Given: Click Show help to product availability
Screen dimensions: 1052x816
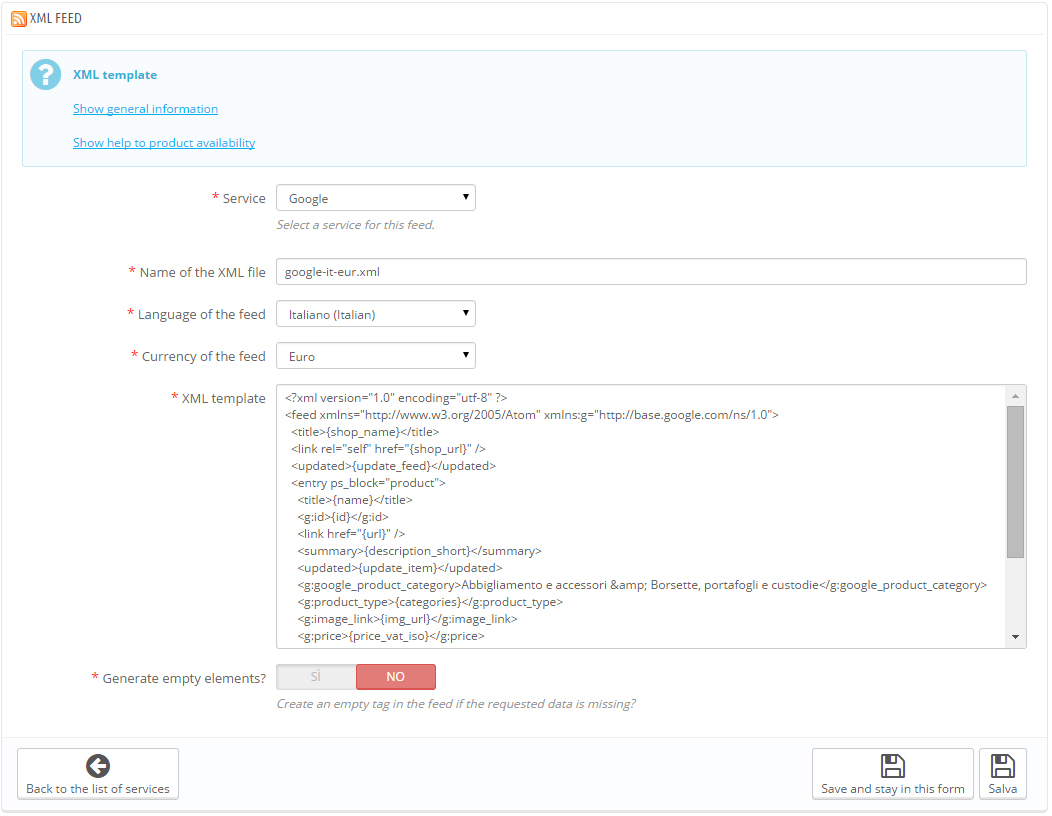Looking at the screenshot, I should pos(163,142).
